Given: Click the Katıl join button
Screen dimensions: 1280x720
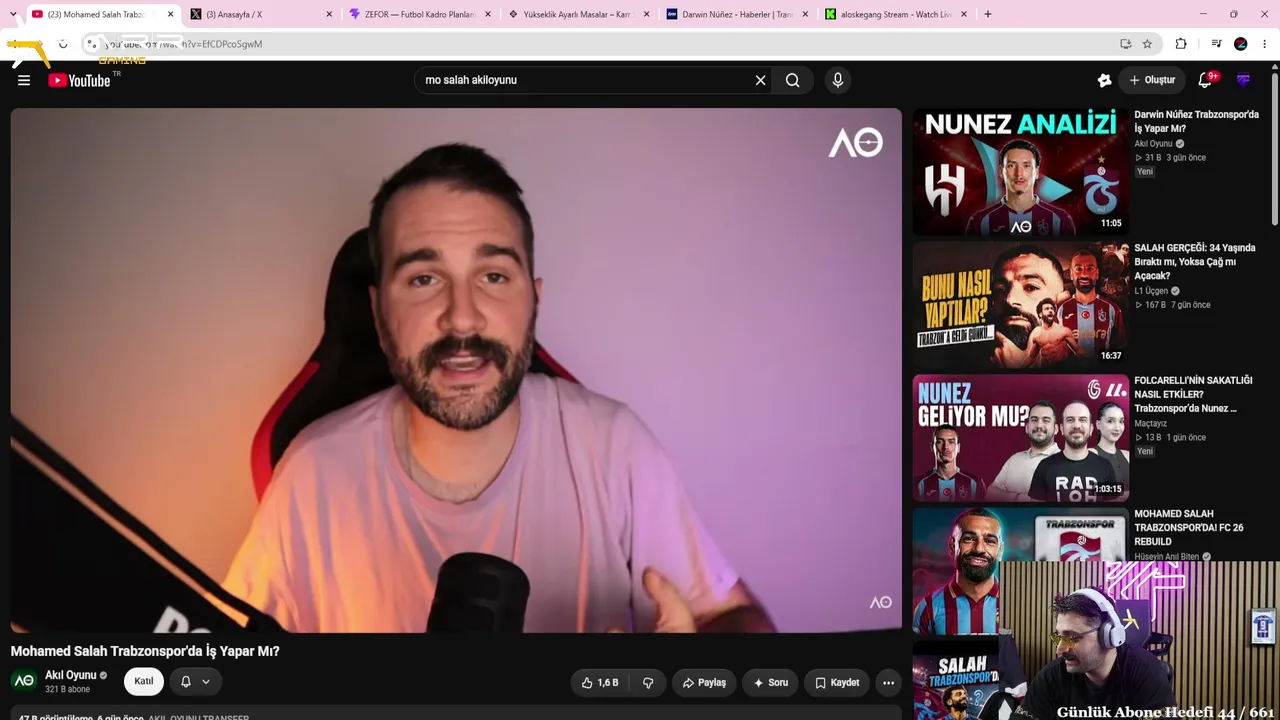Looking at the screenshot, I should (x=144, y=682).
